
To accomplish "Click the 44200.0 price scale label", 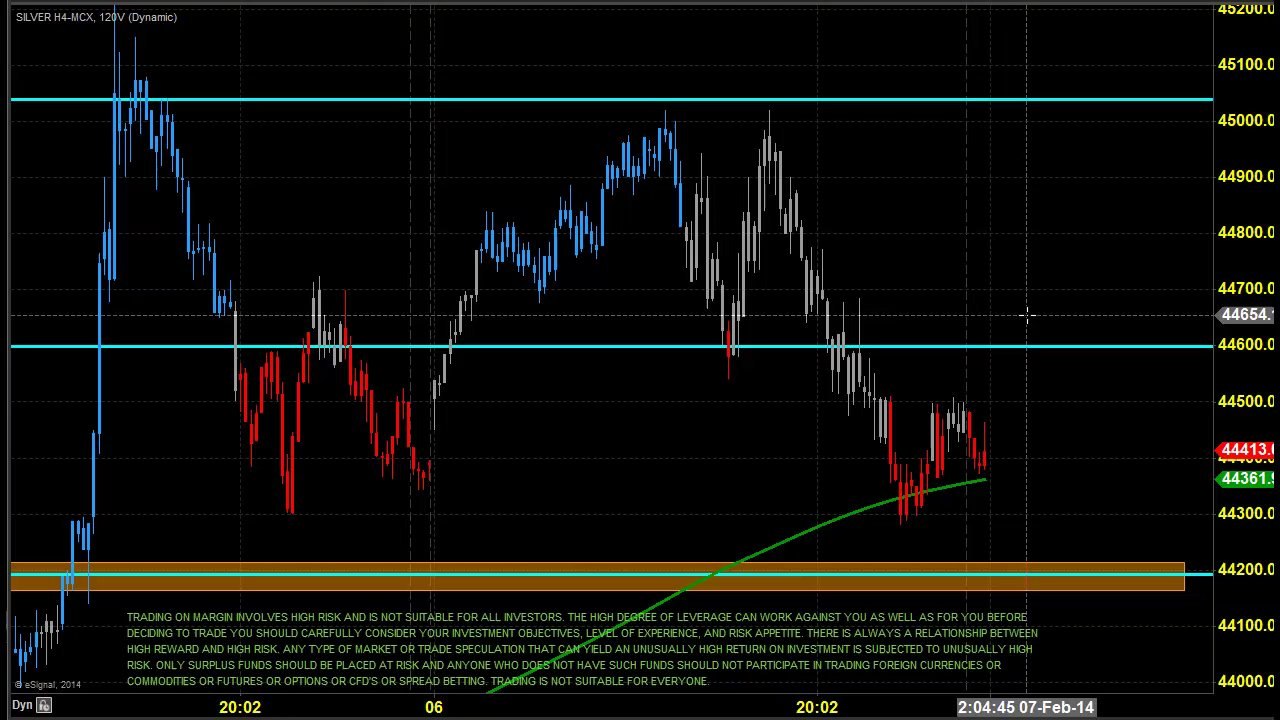I will click(x=1246, y=570).
